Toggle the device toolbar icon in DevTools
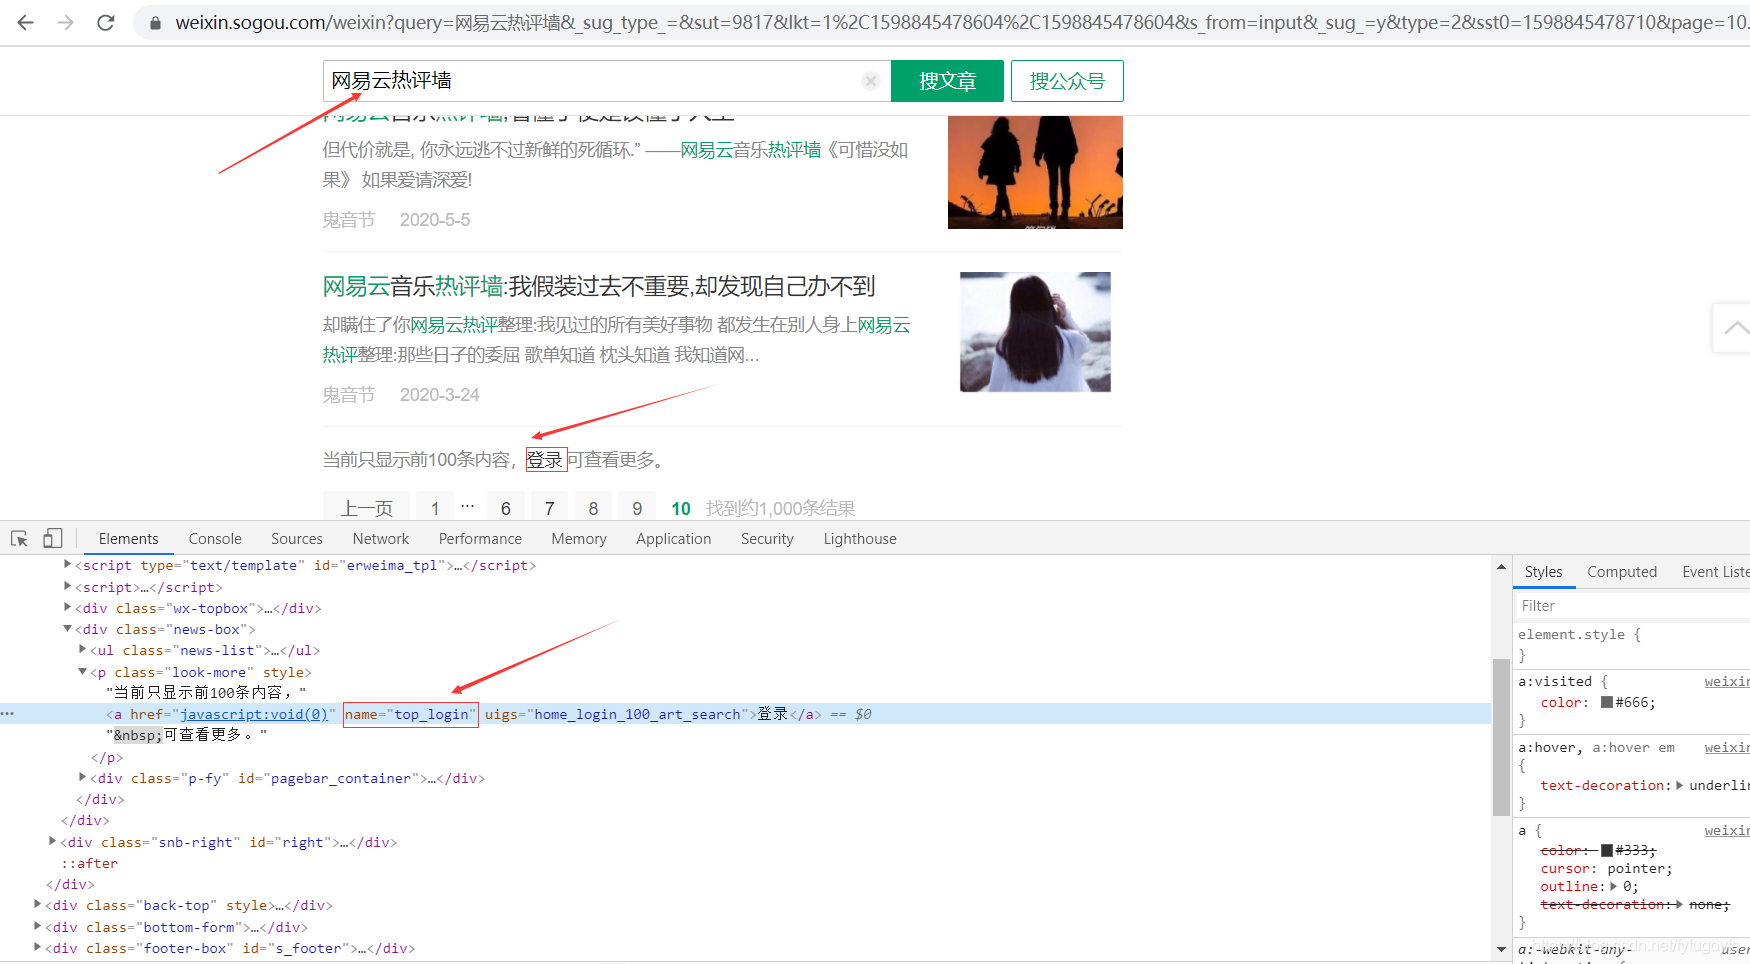This screenshot has width=1750, height=964. 52,539
